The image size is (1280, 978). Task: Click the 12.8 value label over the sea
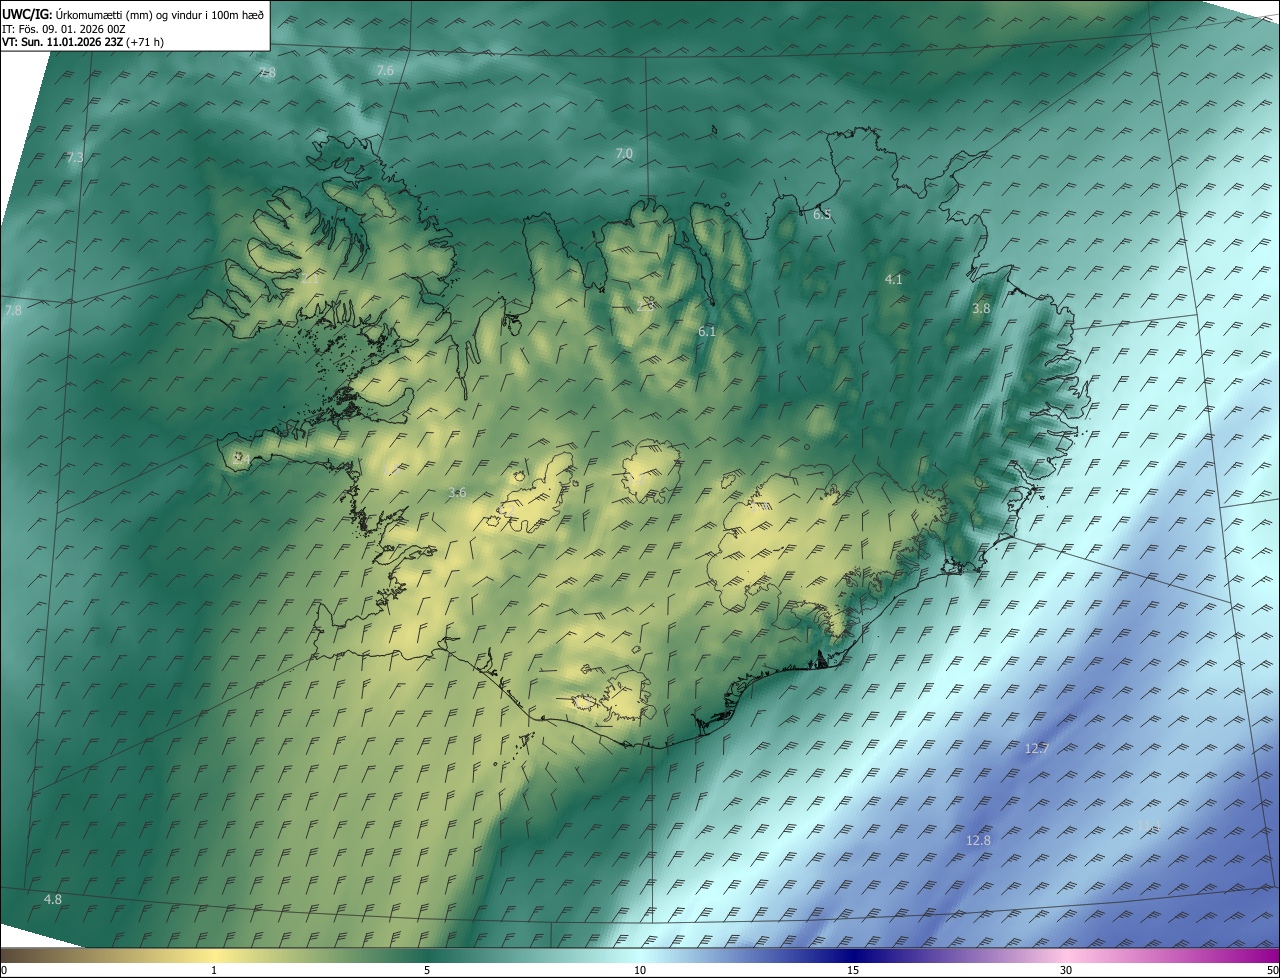tap(978, 841)
